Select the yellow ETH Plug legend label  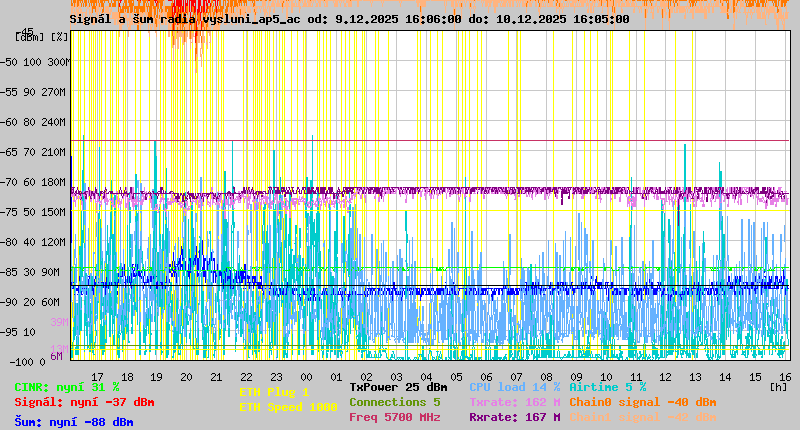274,392
